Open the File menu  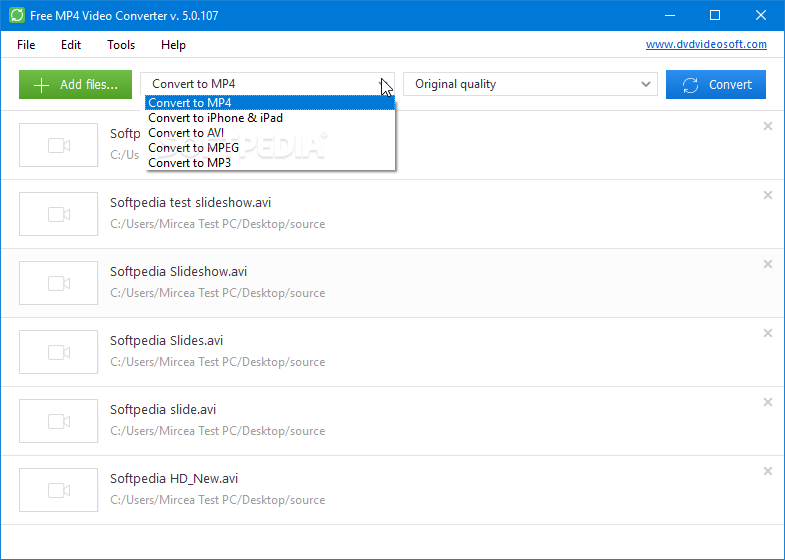[26, 45]
